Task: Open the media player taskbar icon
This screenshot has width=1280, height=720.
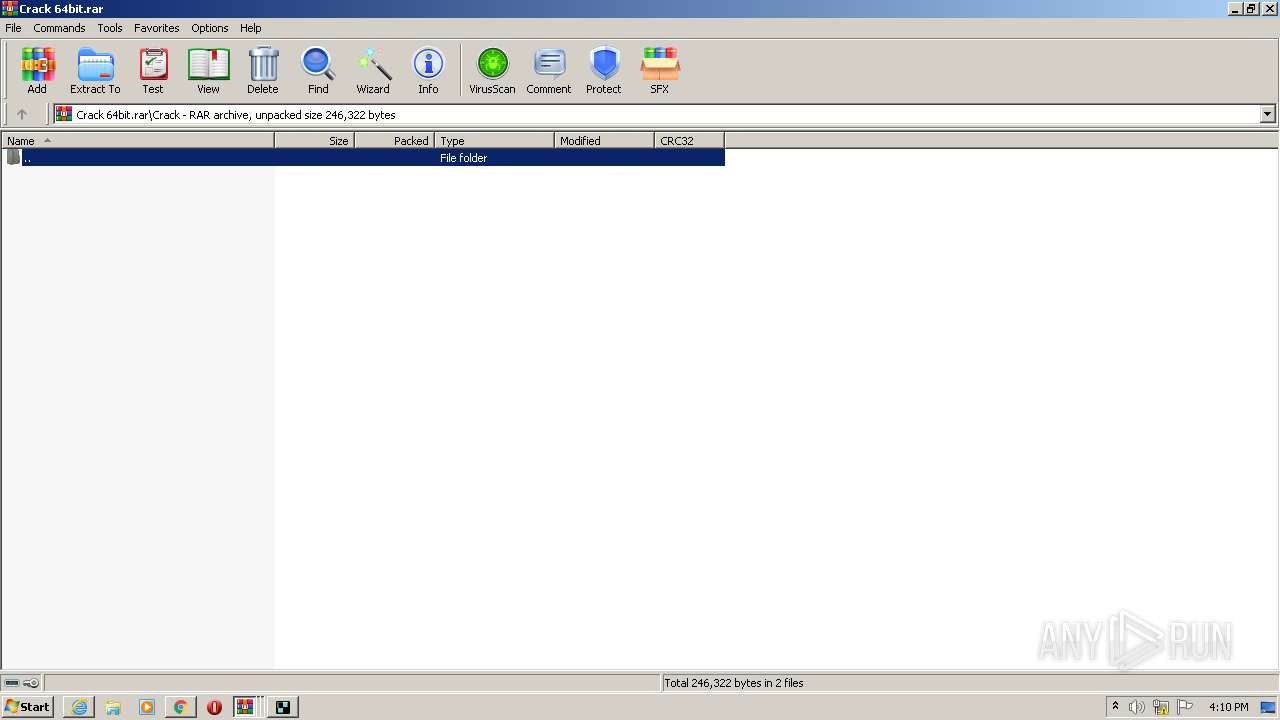Action: [x=147, y=707]
